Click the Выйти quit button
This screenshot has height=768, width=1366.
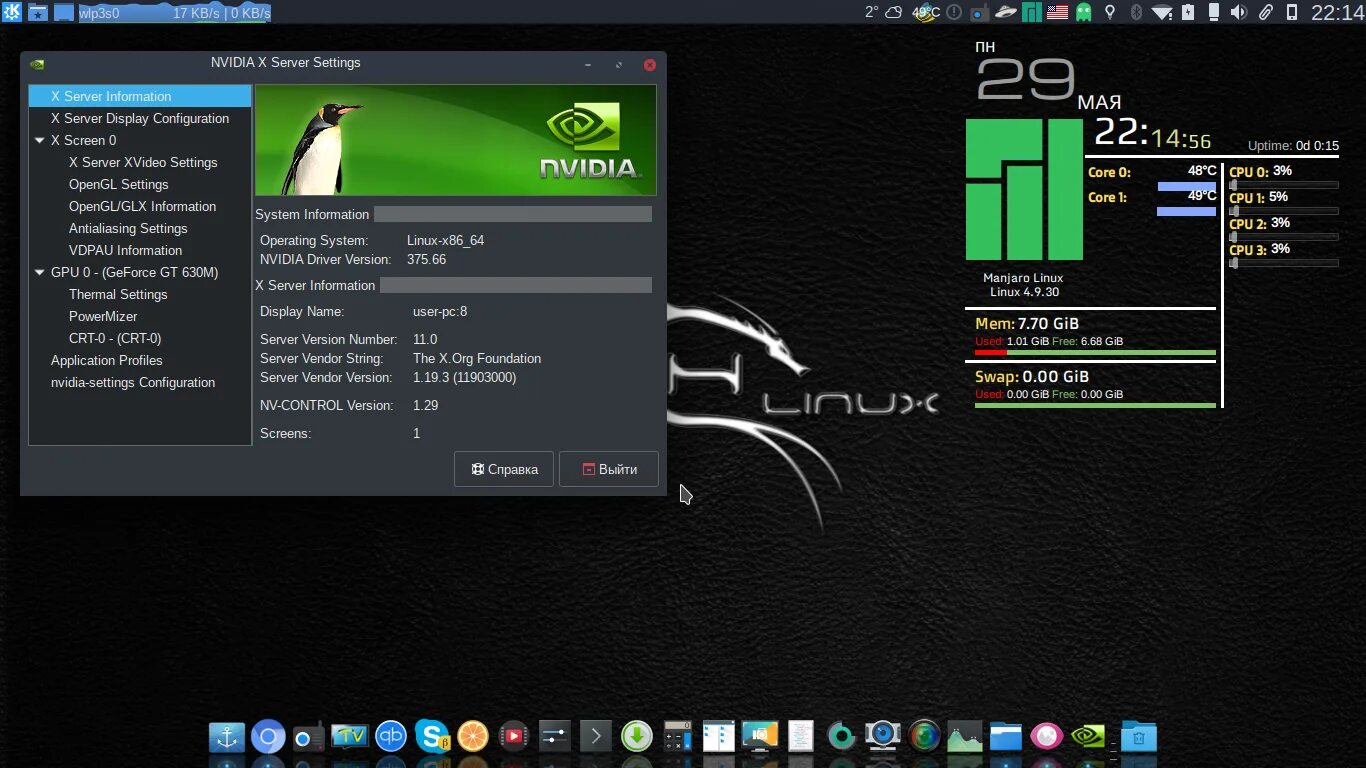point(609,469)
